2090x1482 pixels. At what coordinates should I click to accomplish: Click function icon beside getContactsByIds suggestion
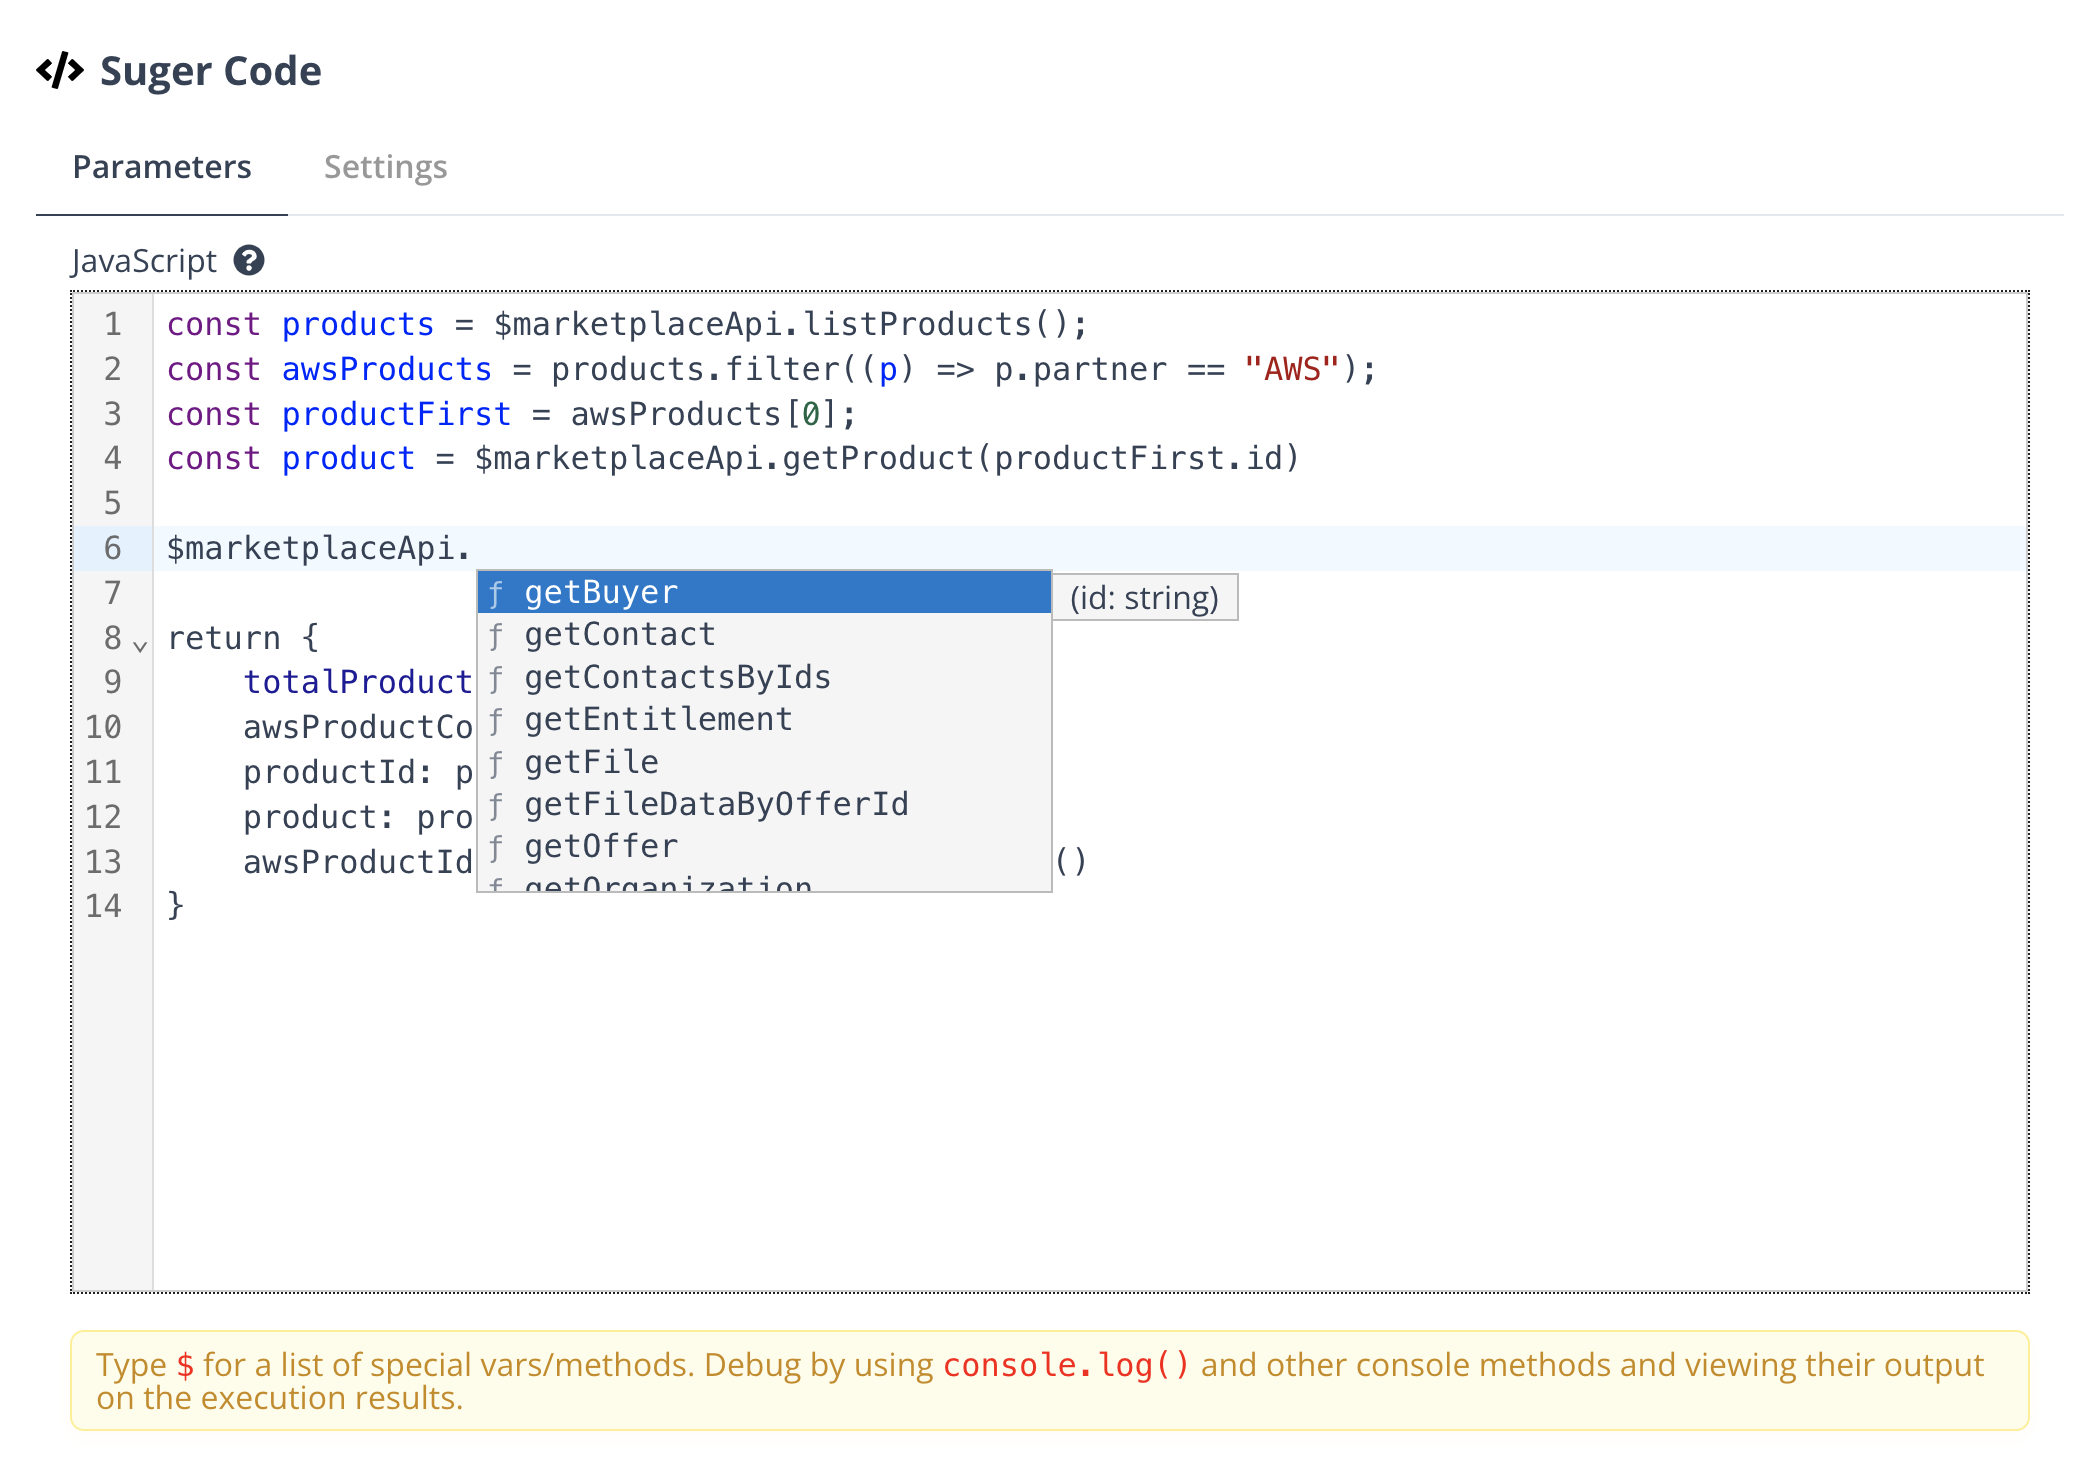pos(496,678)
